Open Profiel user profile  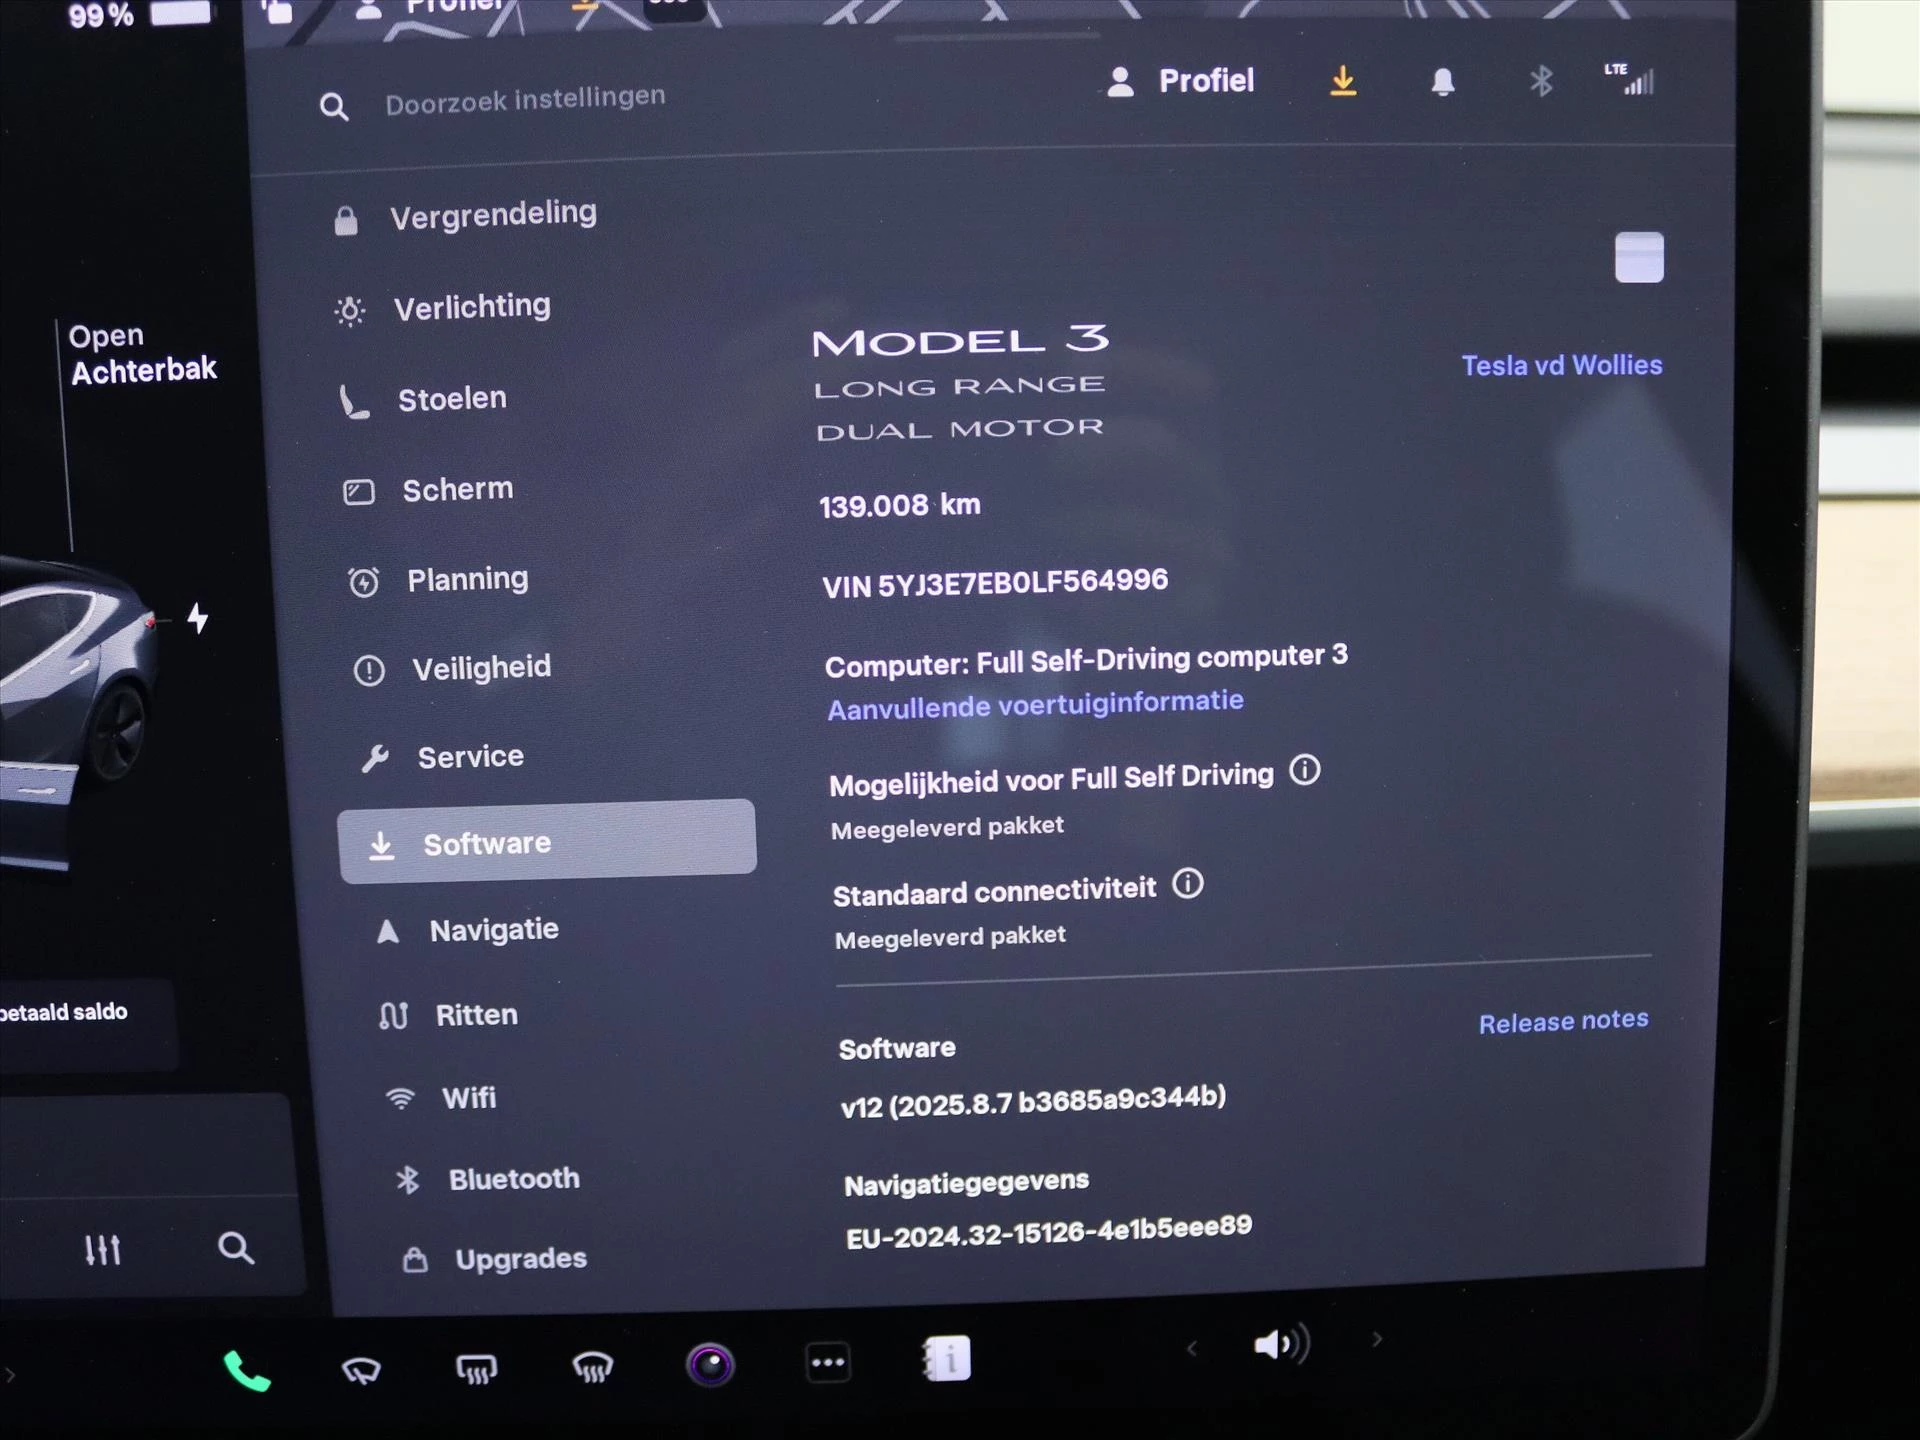pos(1180,81)
